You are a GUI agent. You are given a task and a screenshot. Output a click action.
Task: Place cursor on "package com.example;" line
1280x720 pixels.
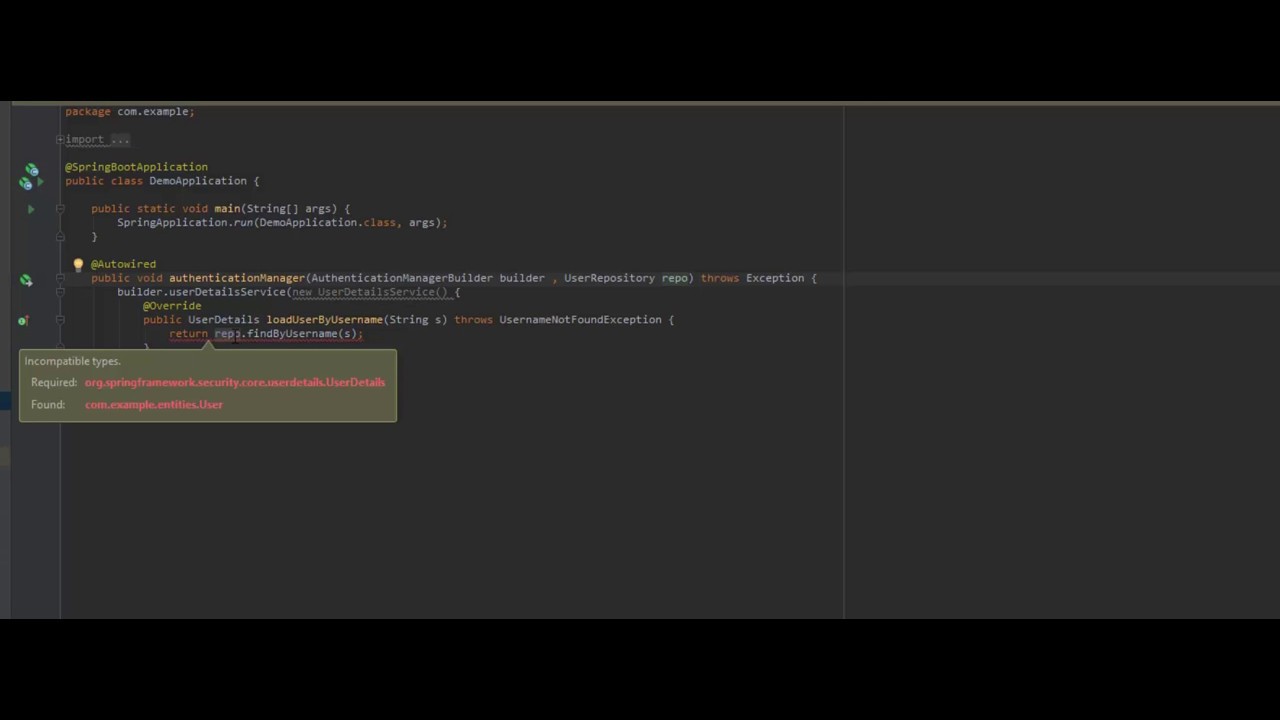(x=130, y=111)
